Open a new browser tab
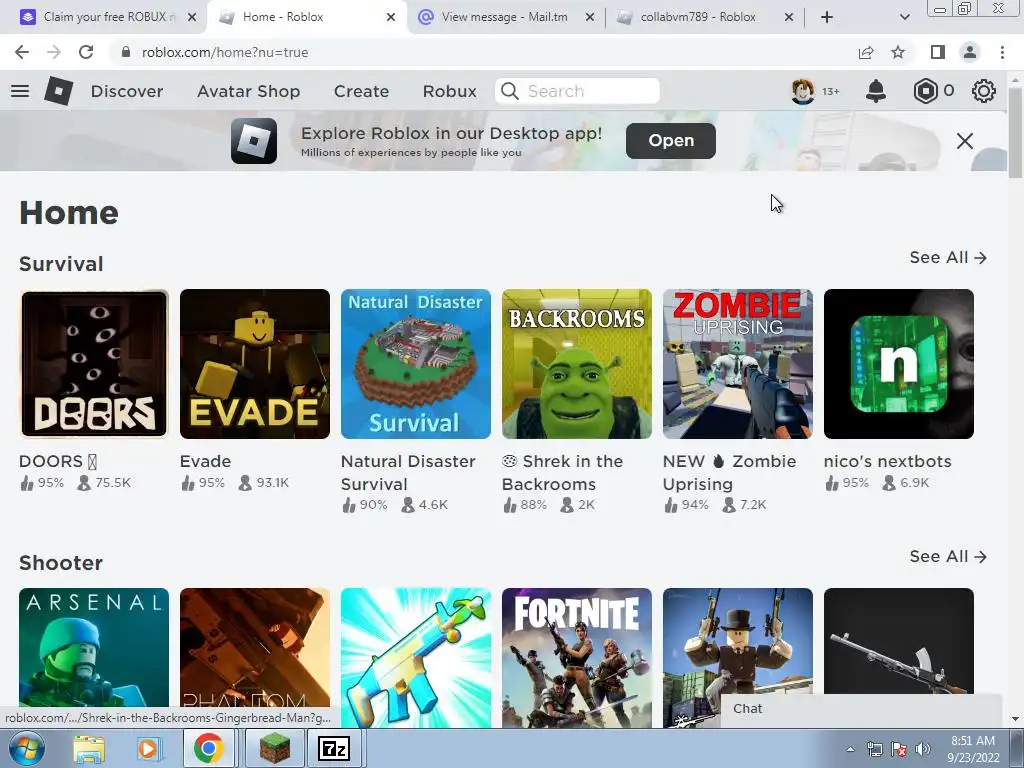Viewport: 1024px width, 768px height. pos(827,17)
